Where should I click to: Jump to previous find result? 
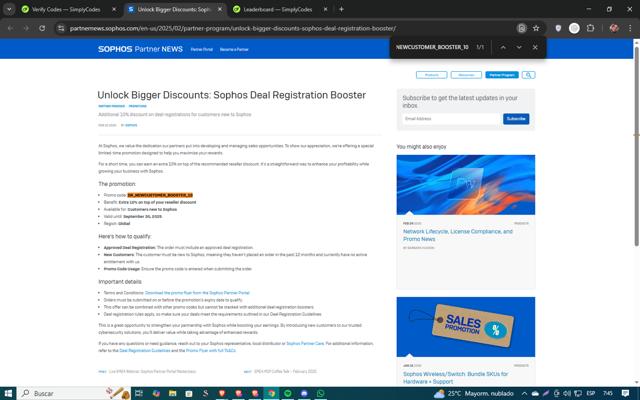503,47
